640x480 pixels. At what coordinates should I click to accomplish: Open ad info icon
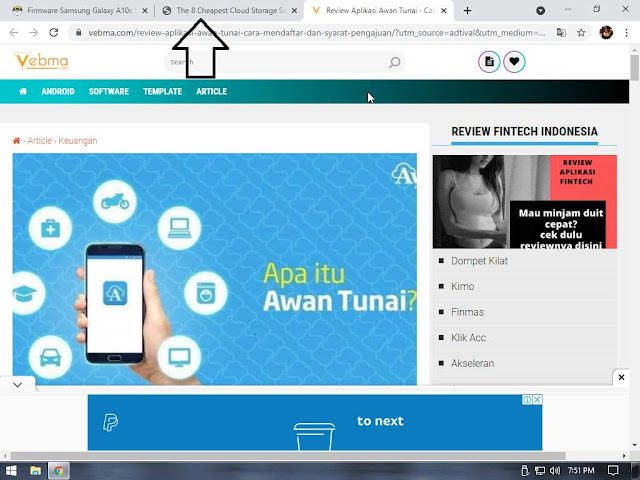coord(527,400)
